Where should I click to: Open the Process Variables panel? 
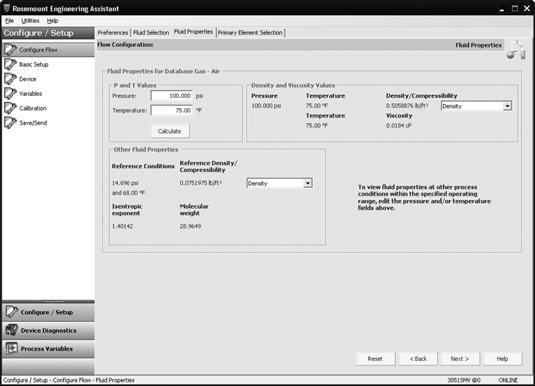(x=48, y=349)
